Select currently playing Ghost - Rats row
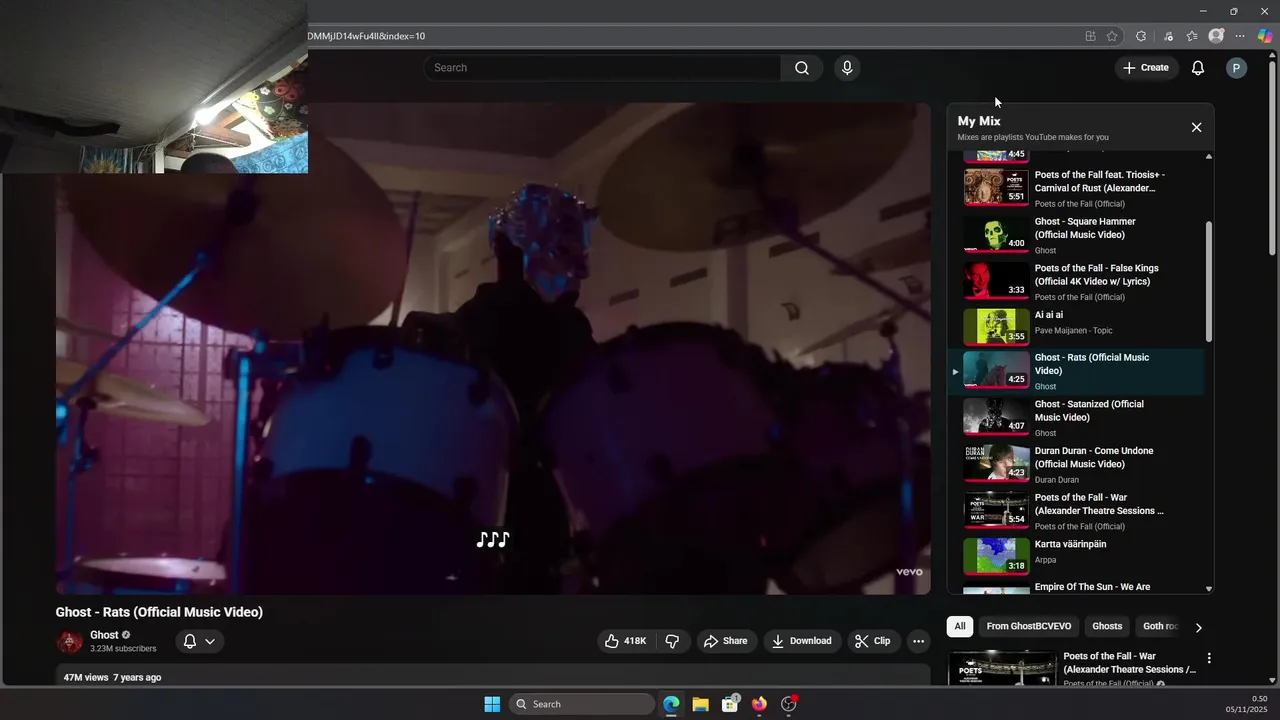 tap(1077, 371)
